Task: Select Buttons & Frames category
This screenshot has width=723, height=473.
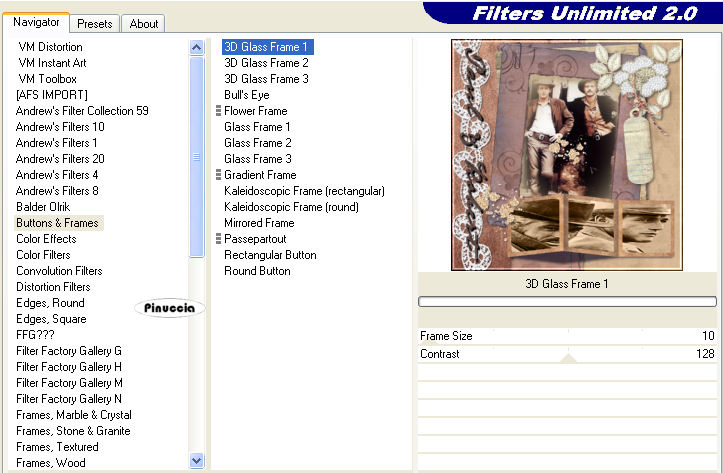Action: tap(57, 223)
